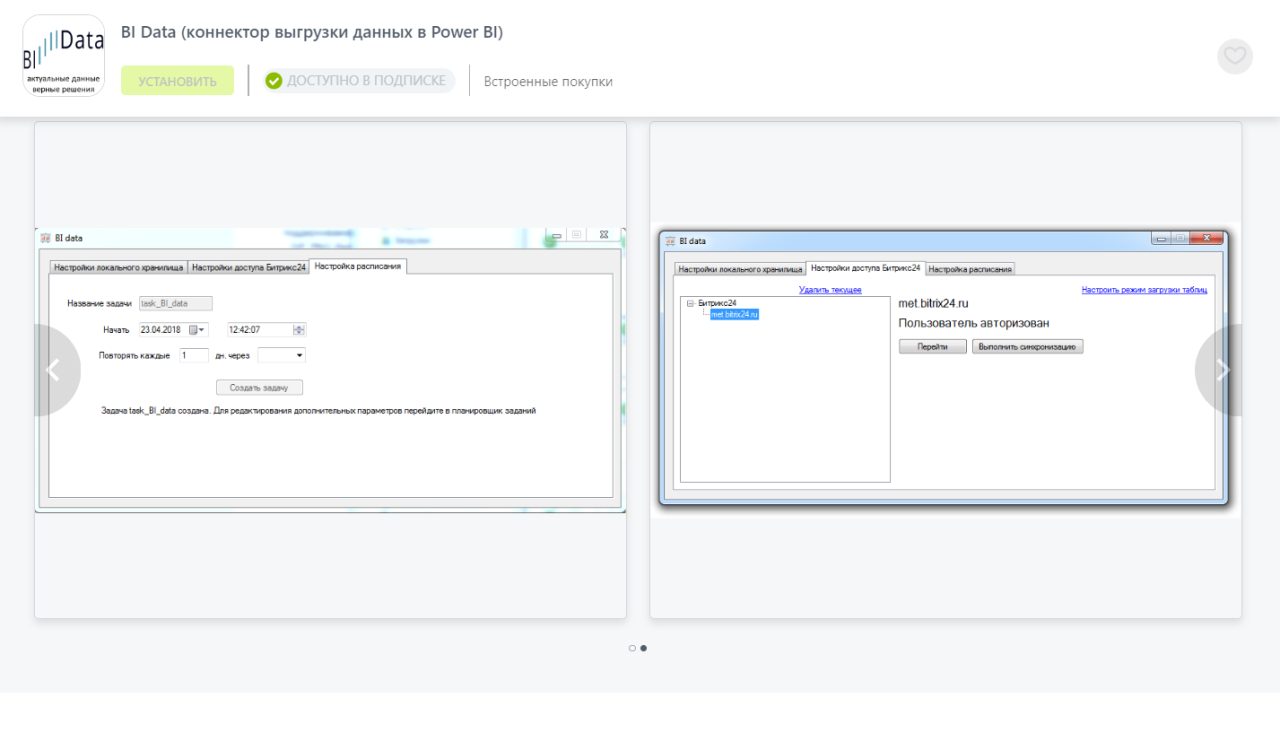Screen dimensions: 1280x733
Task: Select met.bitrix24.ru in the tree
Action: pyautogui.click(x=734, y=314)
